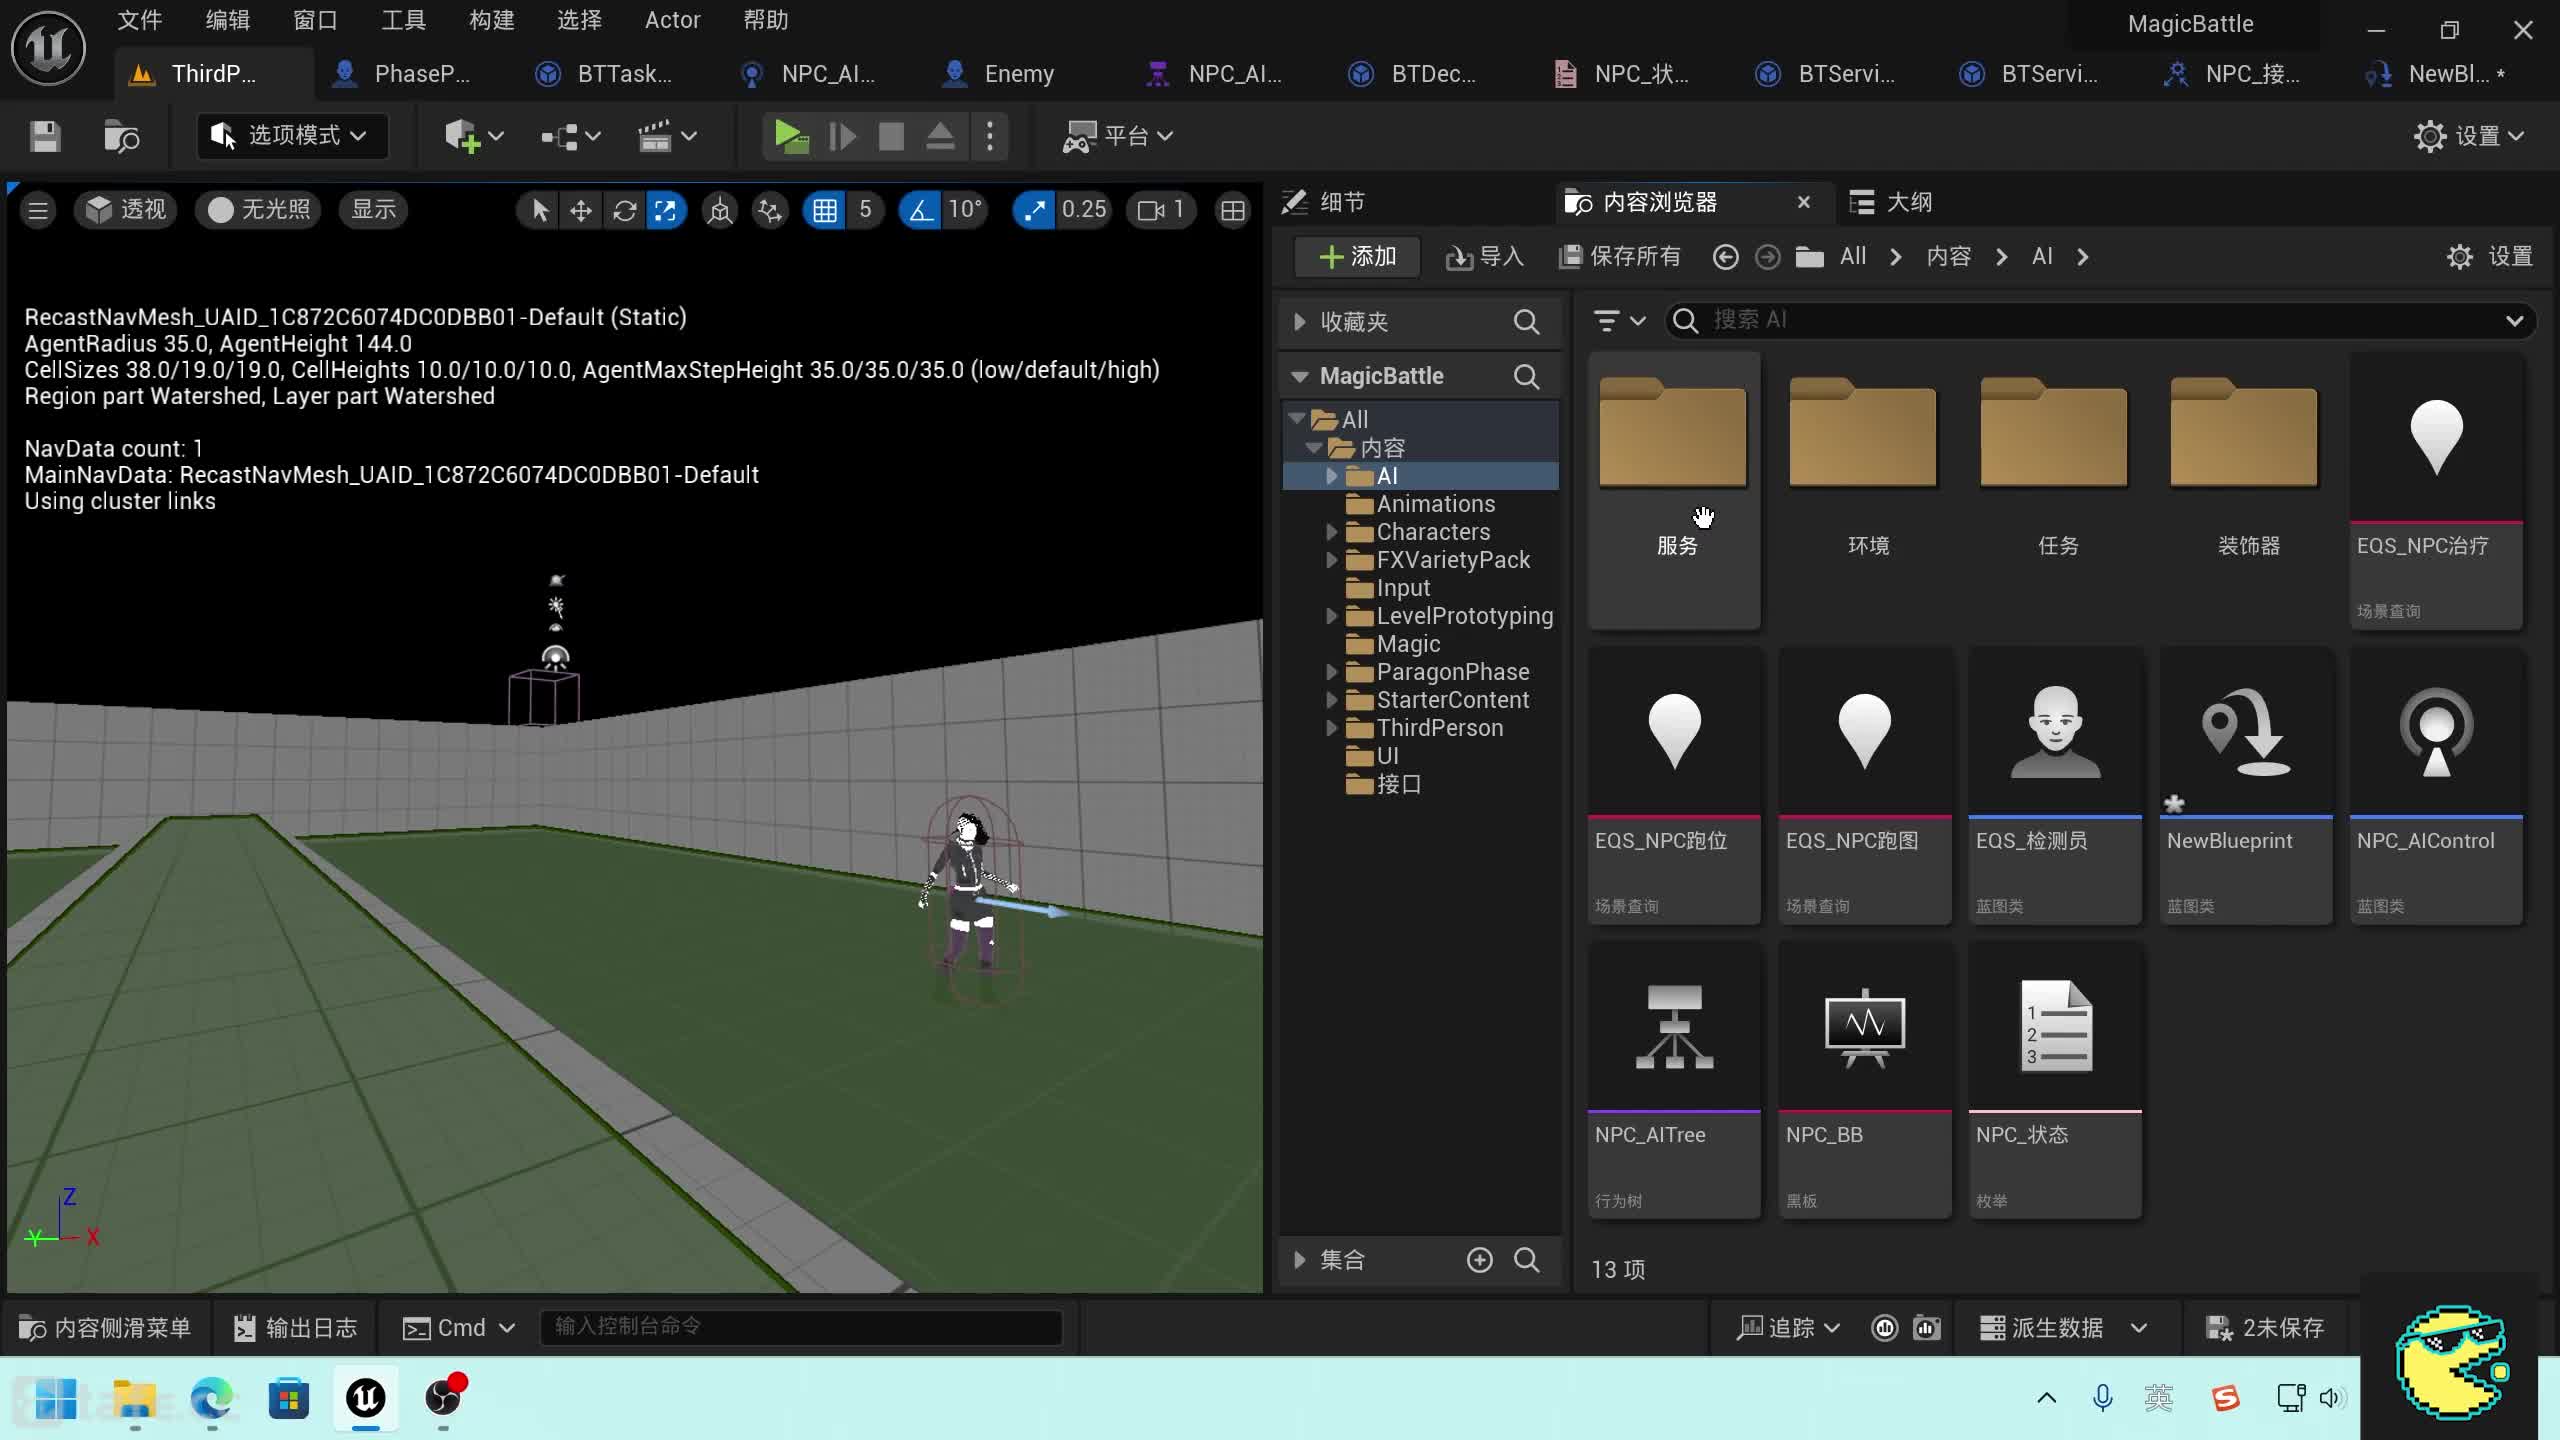Add a new collection with plus icon
The height and width of the screenshot is (1440, 2560).
click(x=1480, y=1260)
